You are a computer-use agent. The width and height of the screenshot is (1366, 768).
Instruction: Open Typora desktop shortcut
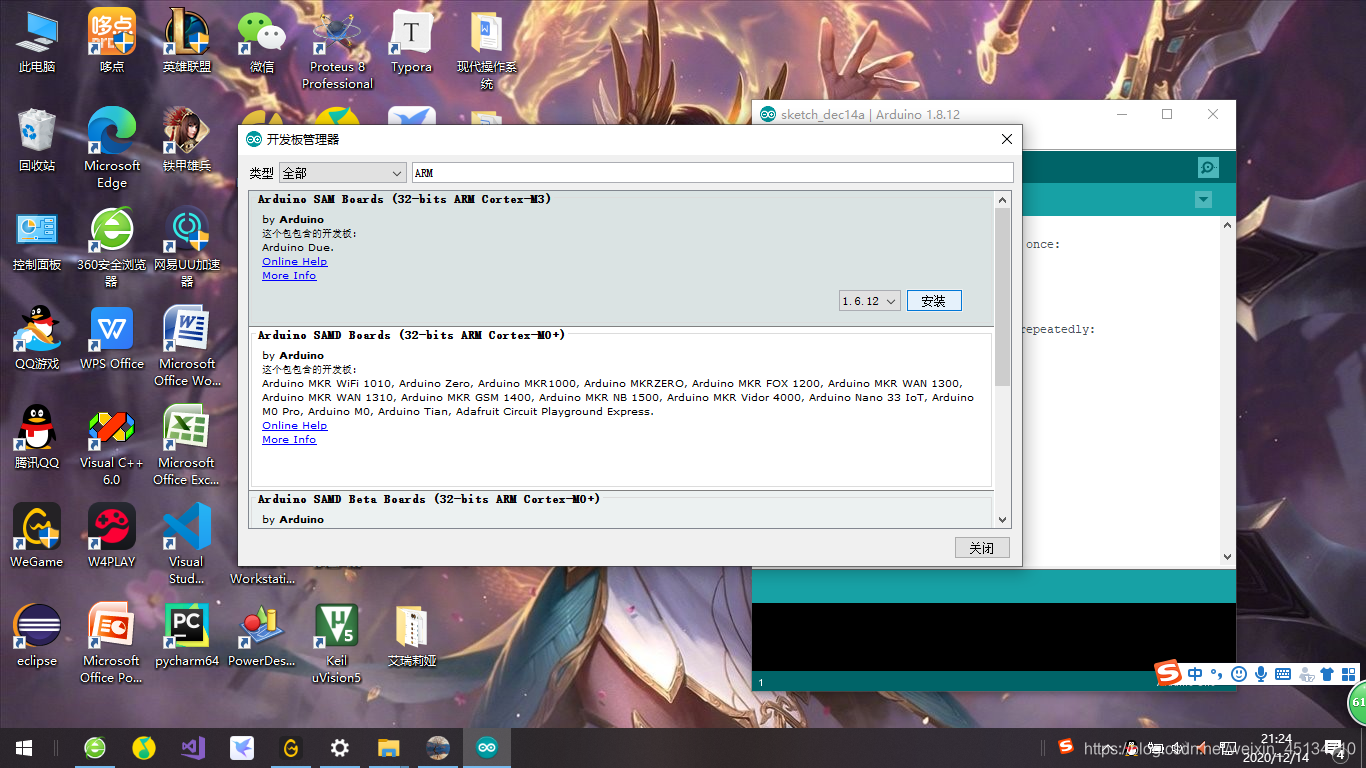click(x=411, y=42)
